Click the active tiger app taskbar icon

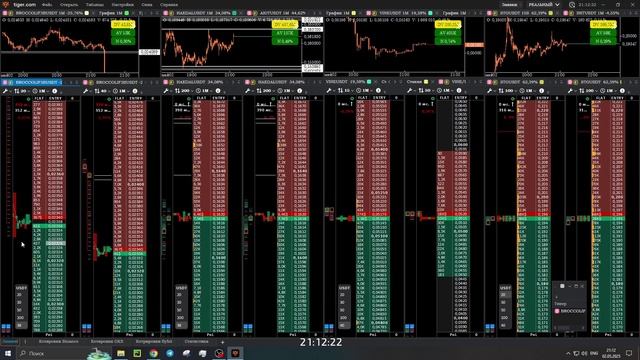tap(236, 353)
